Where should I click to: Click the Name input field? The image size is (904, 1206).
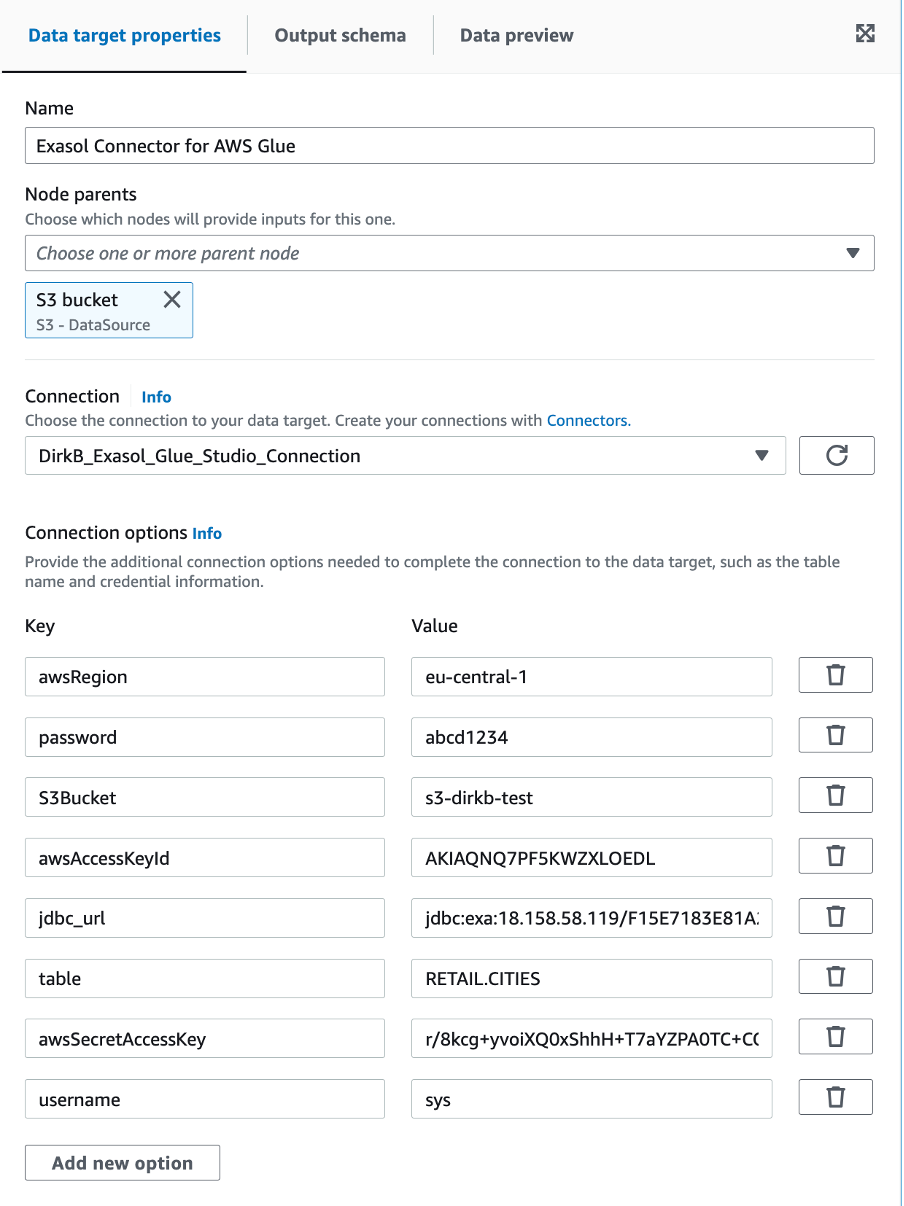[x=450, y=145]
